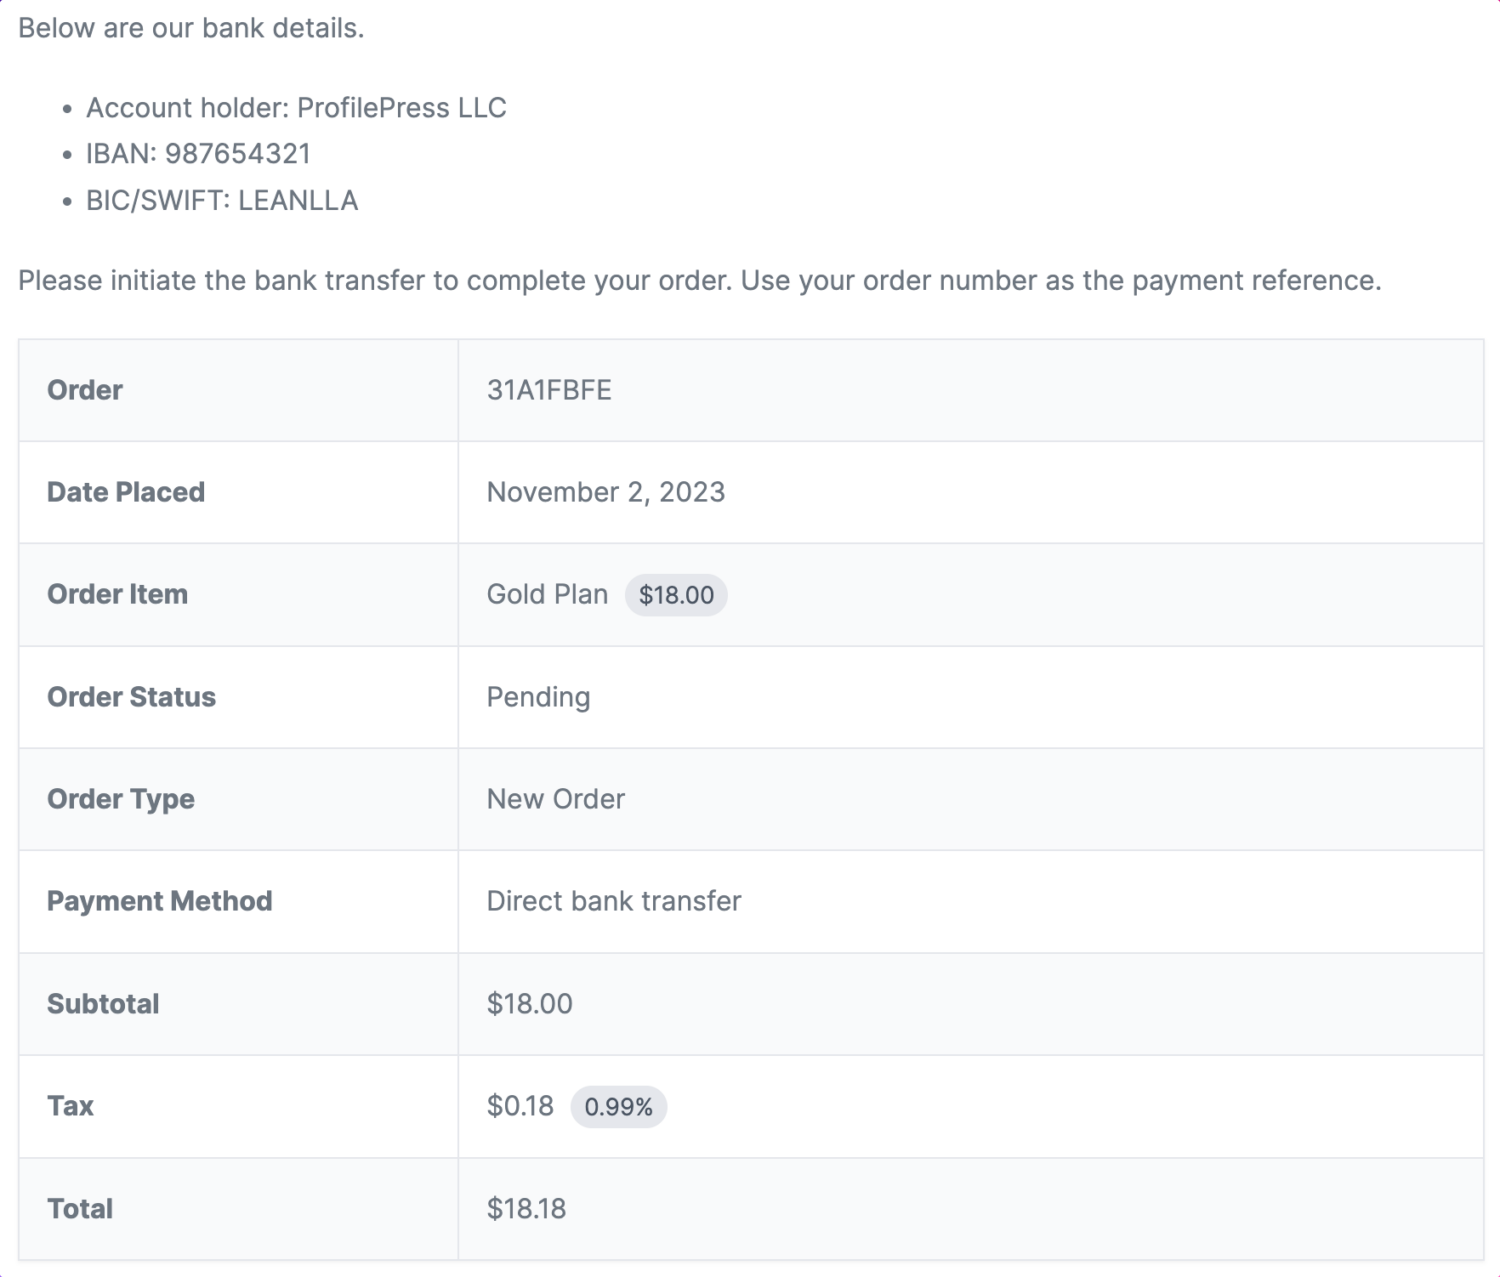Click the order number 31A1FBFE

click(549, 390)
